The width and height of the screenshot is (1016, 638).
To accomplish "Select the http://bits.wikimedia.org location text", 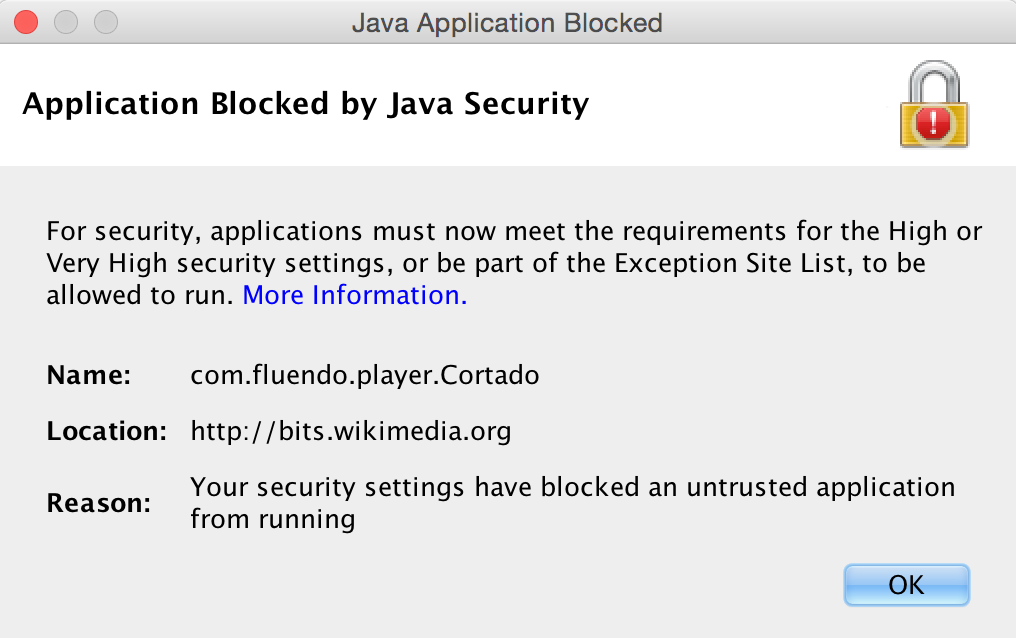I will point(351,432).
